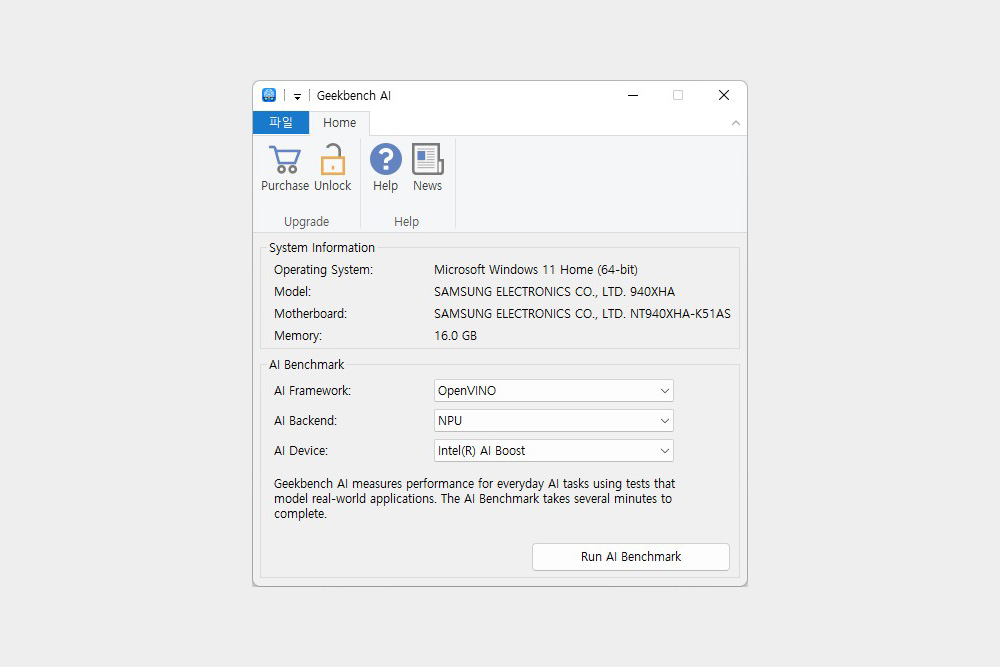This screenshot has height=667, width=1000.
Task: Close the Geekbench AI window
Action: point(723,96)
